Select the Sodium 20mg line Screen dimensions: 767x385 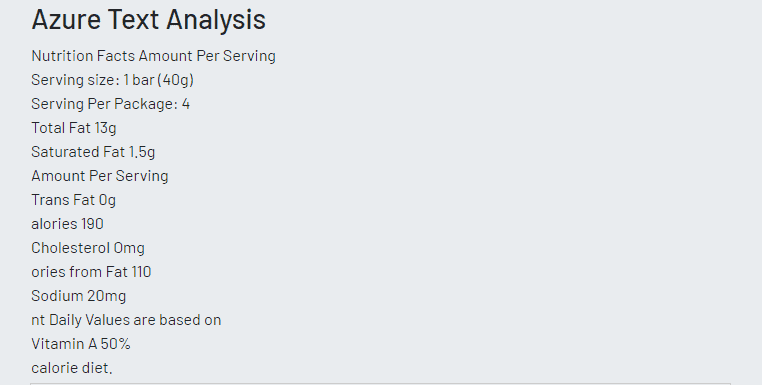[x=79, y=295]
